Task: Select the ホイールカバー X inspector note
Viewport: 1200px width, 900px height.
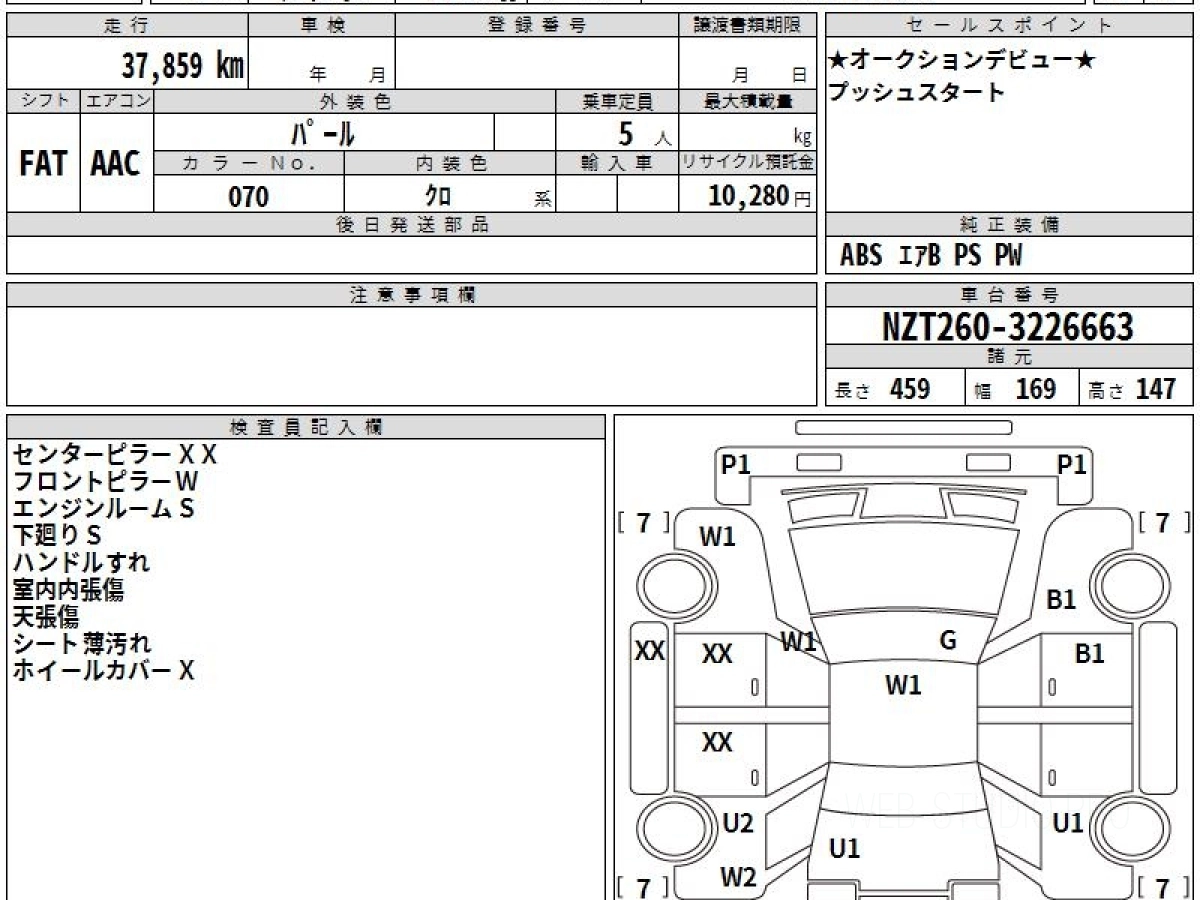Action: 103,670
